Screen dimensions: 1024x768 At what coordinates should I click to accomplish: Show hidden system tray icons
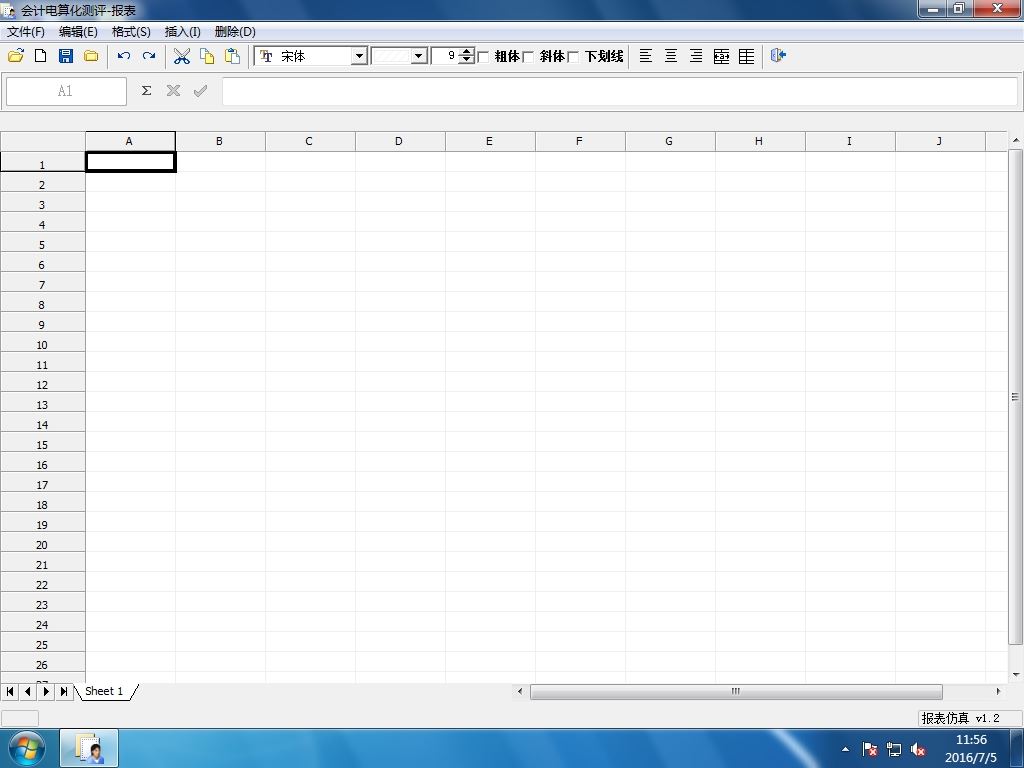pyautogui.click(x=846, y=749)
